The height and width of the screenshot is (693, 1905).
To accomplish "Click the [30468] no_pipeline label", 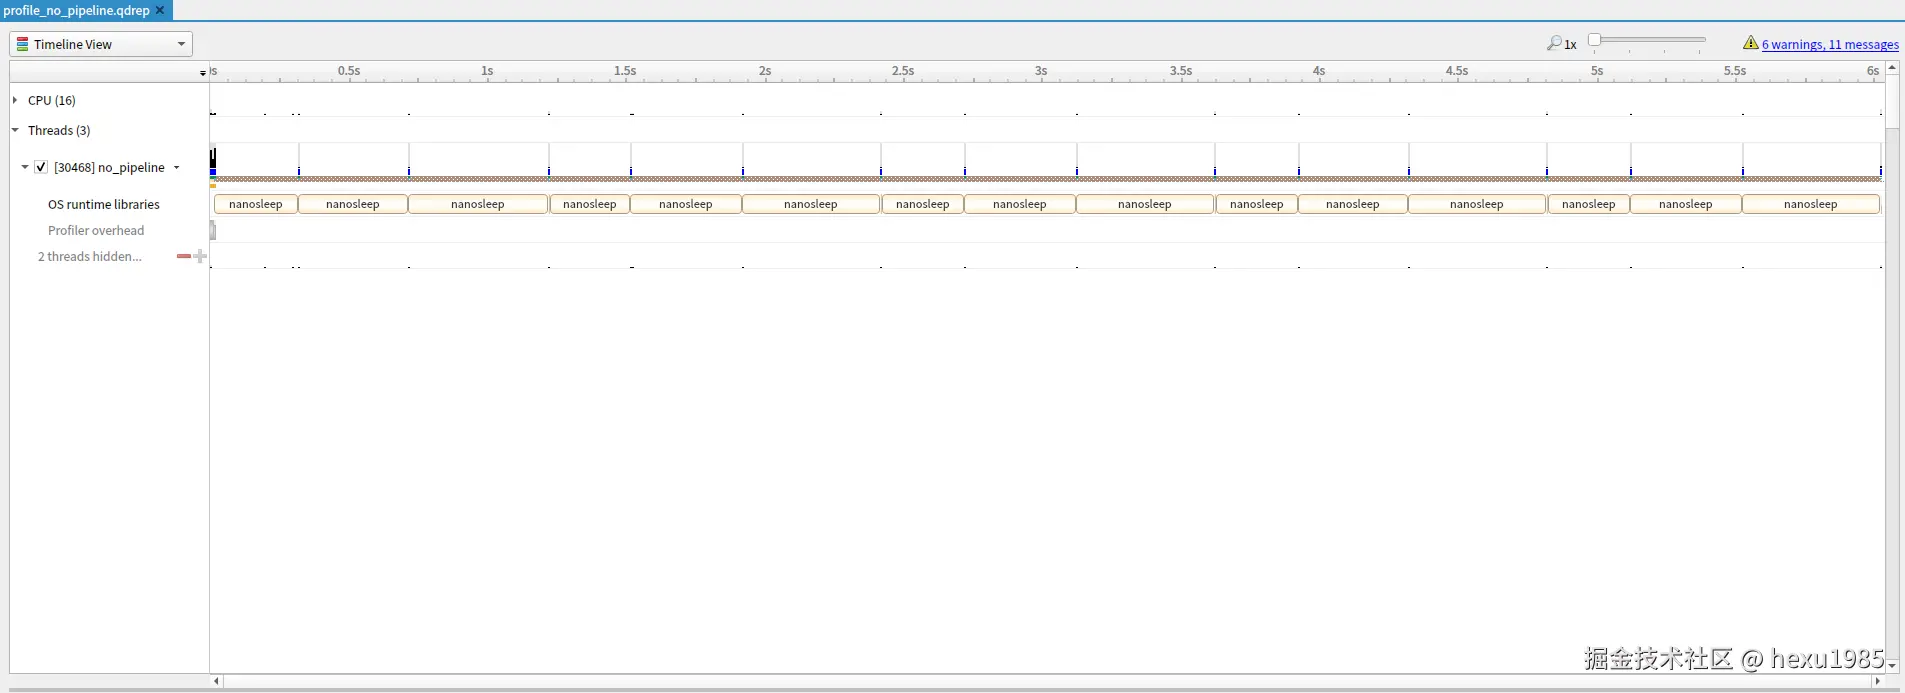I will pyautogui.click(x=109, y=167).
